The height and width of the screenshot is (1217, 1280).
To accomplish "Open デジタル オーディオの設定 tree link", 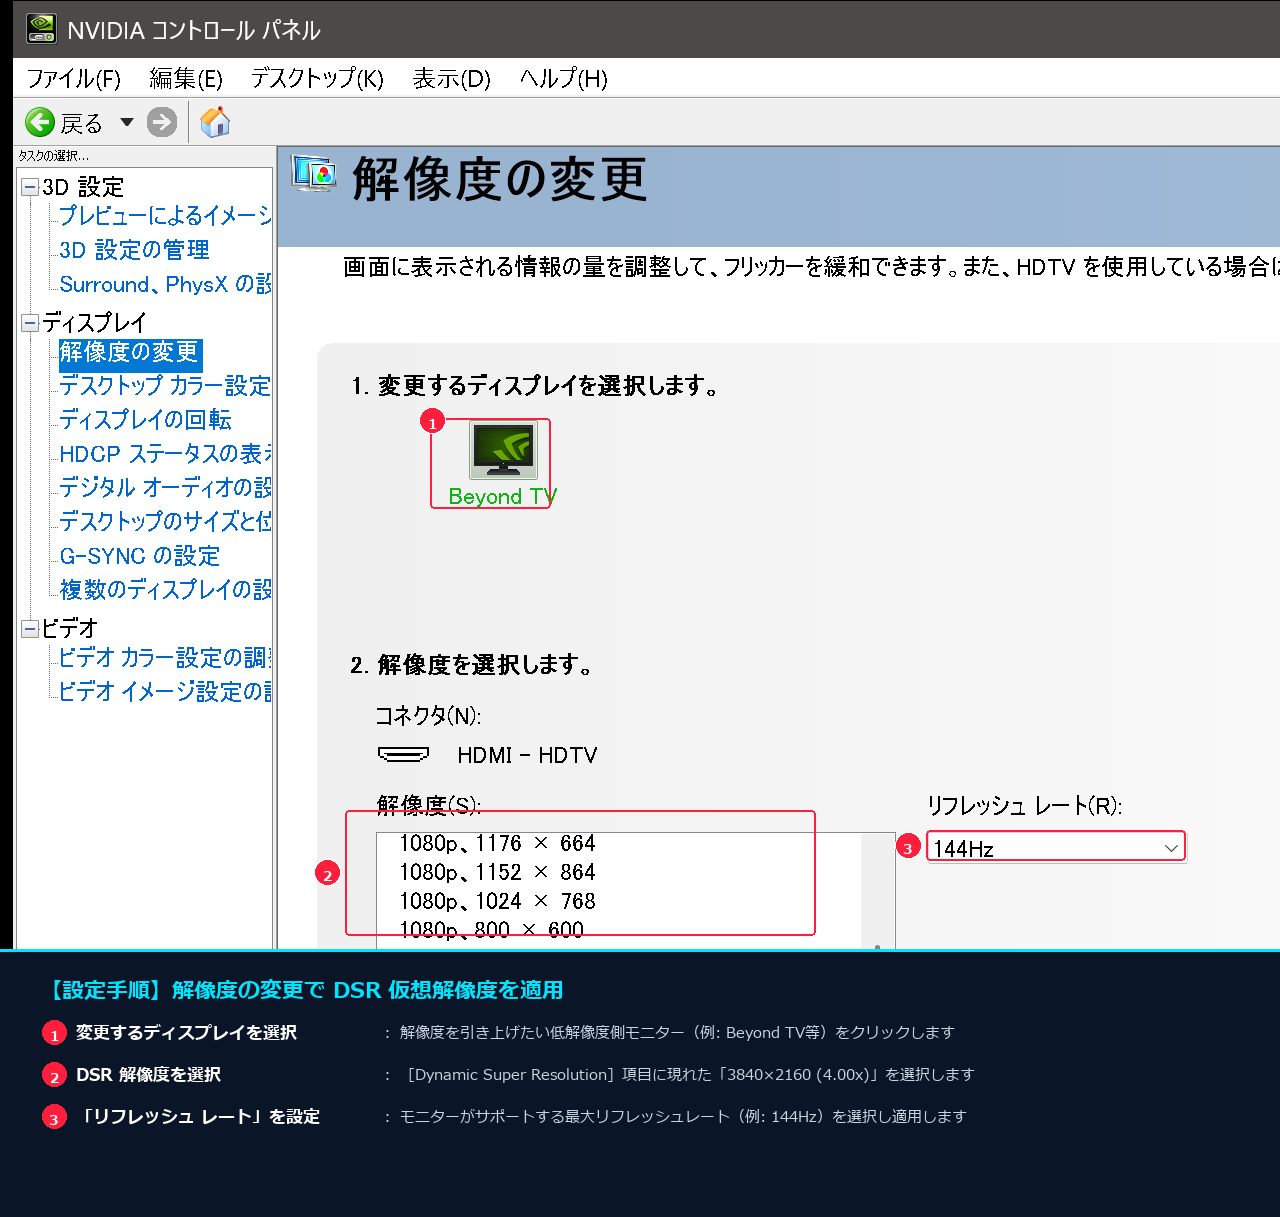I will coord(165,487).
